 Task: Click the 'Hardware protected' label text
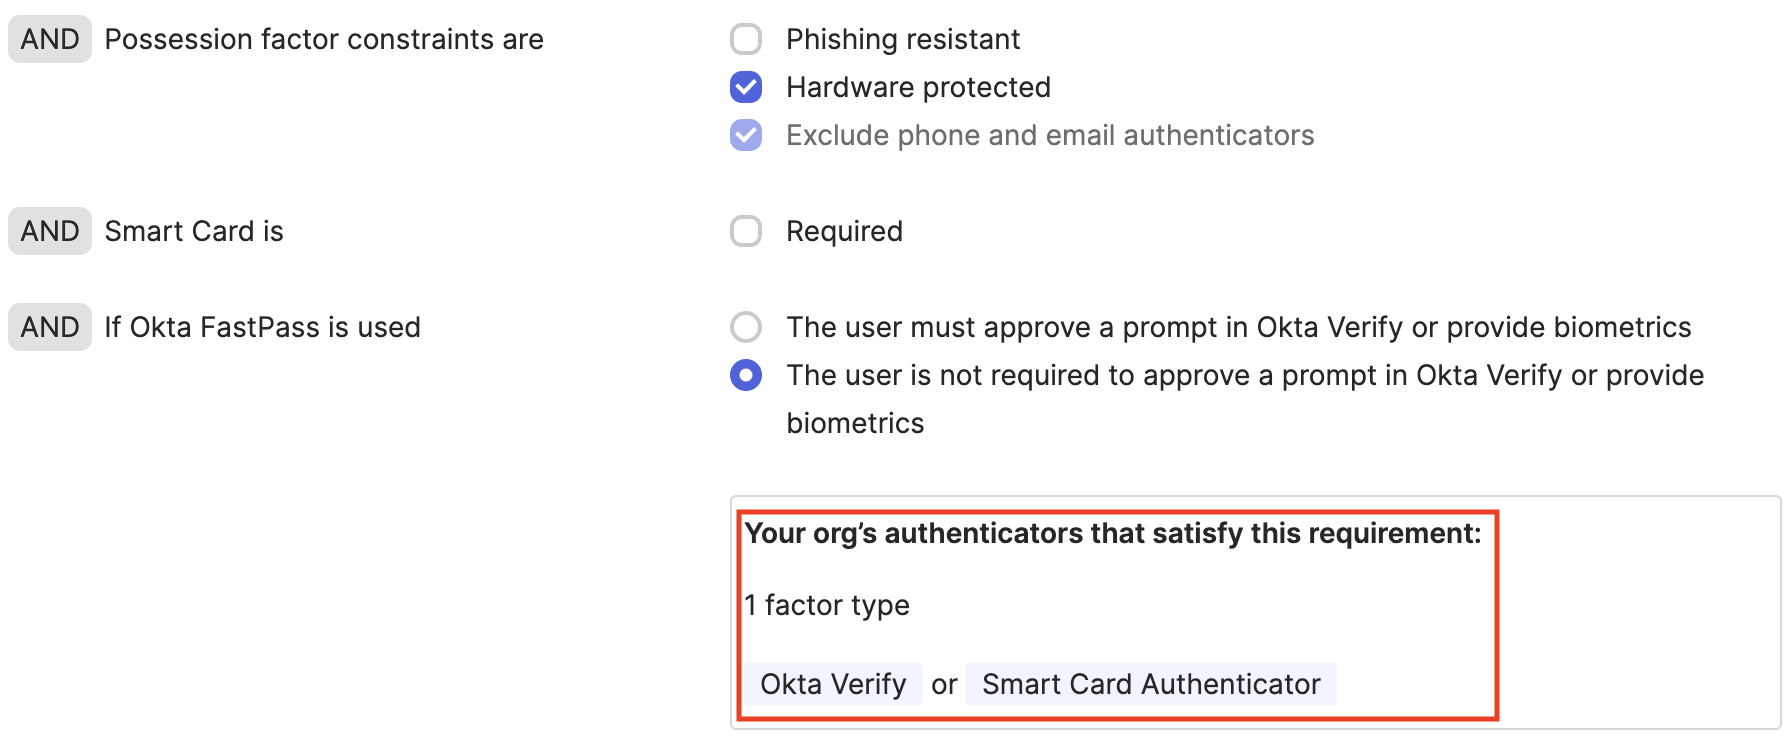click(918, 87)
